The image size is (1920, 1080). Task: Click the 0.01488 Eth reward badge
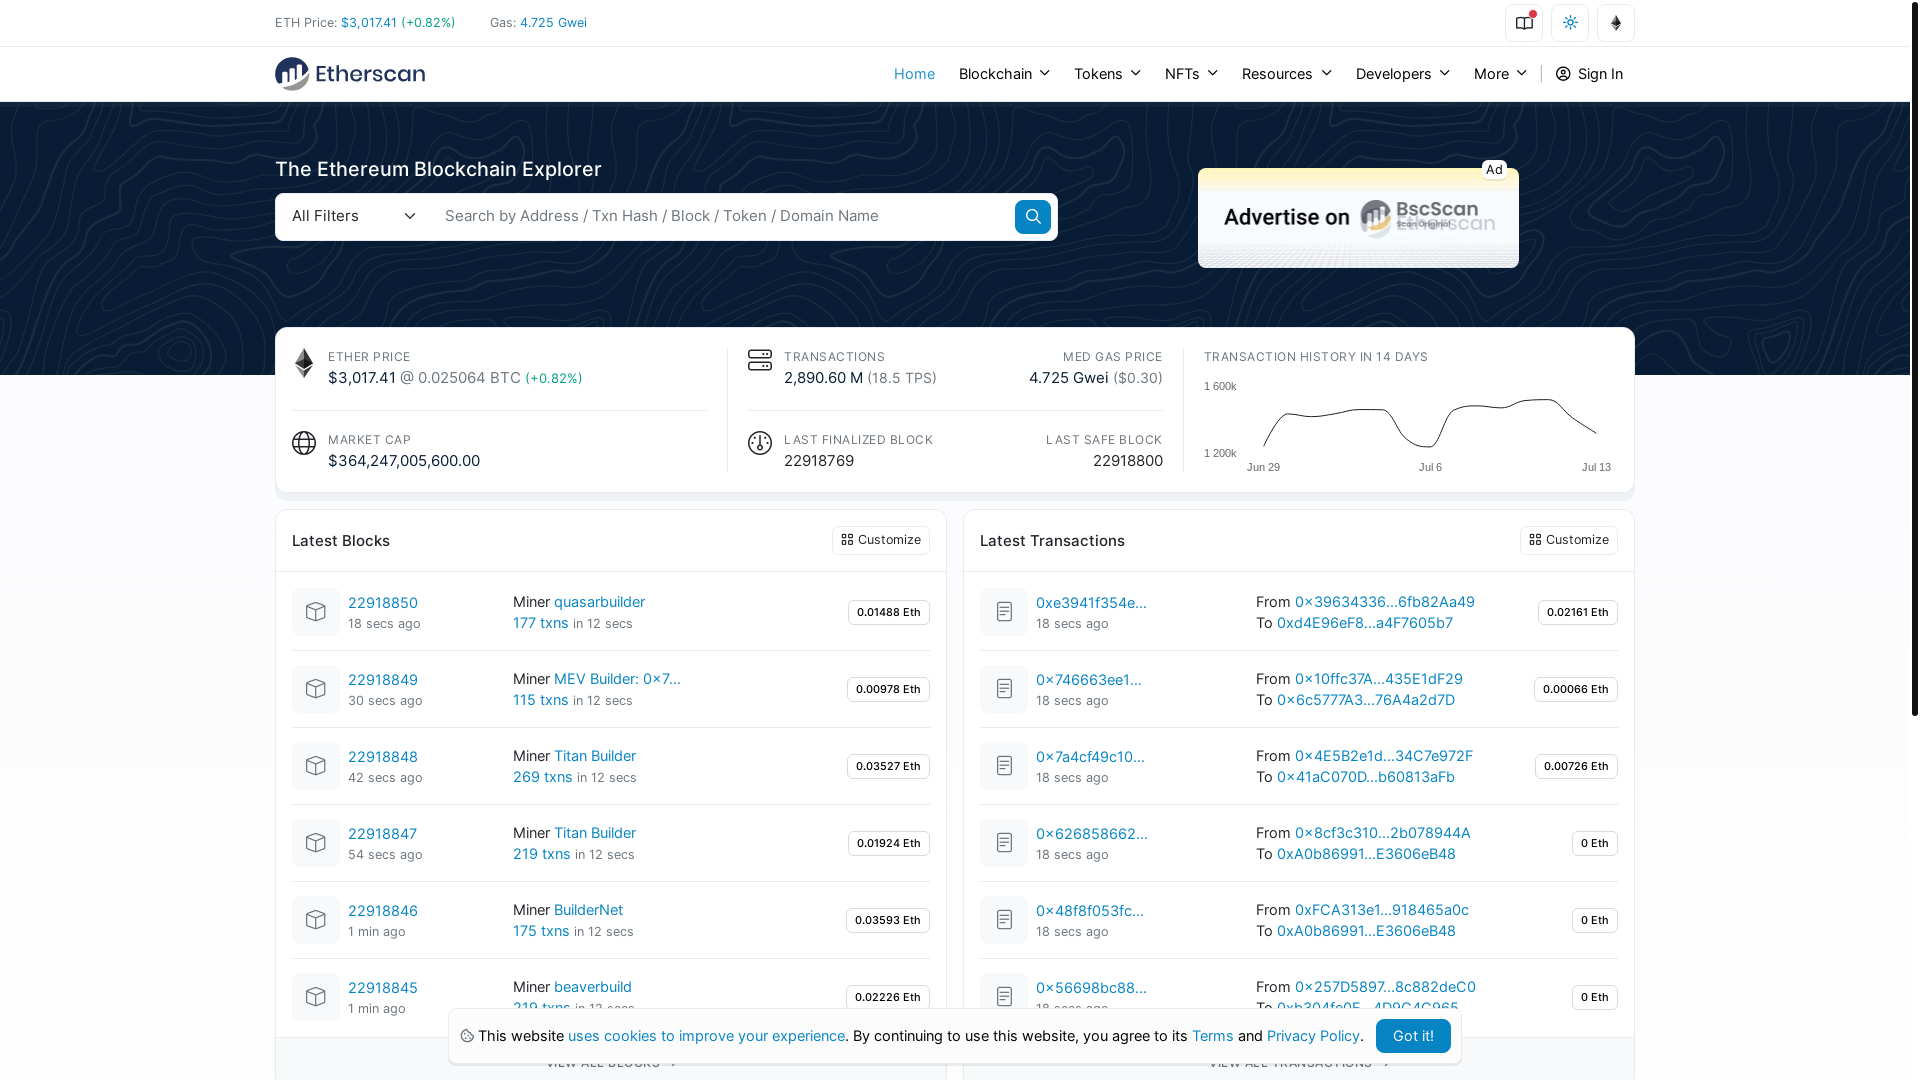889,612
